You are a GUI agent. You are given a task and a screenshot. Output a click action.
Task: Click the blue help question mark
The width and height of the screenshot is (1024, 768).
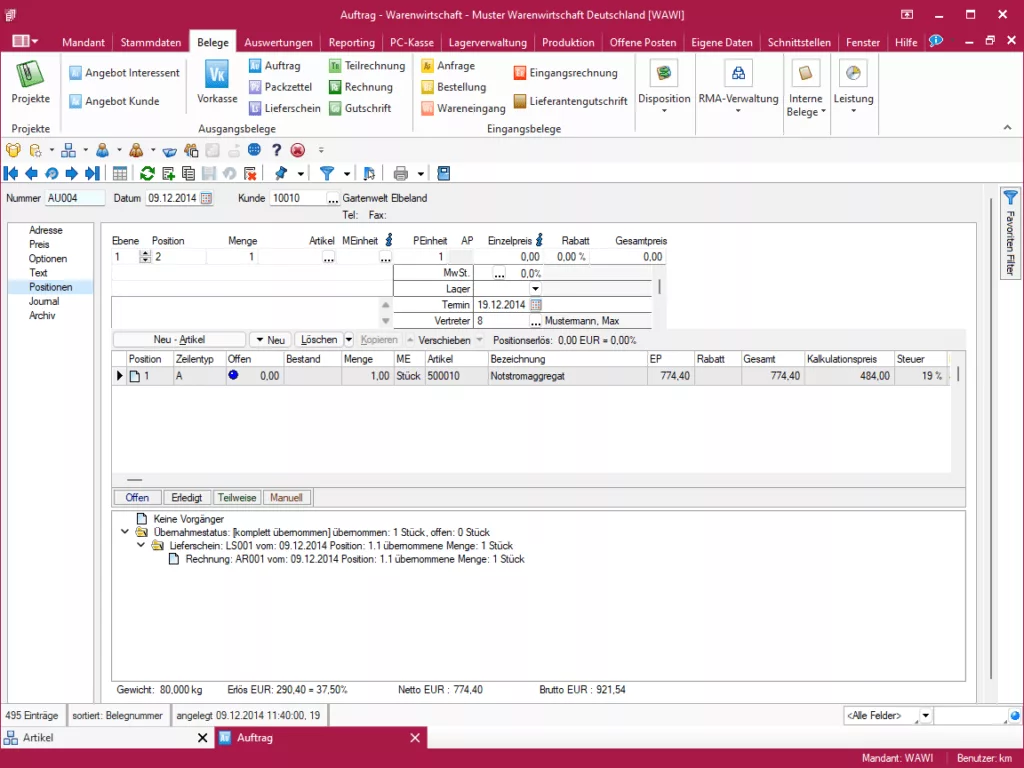pyautogui.click(x=276, y=150)
